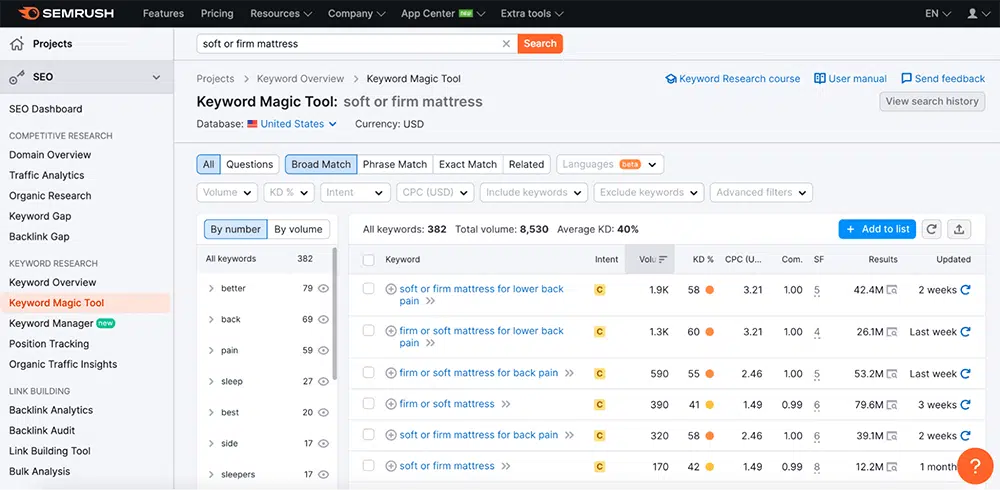View SERP icon next to 79.6M results
The height and width of the screenshot is (490, 1000).
click(892, 405)
